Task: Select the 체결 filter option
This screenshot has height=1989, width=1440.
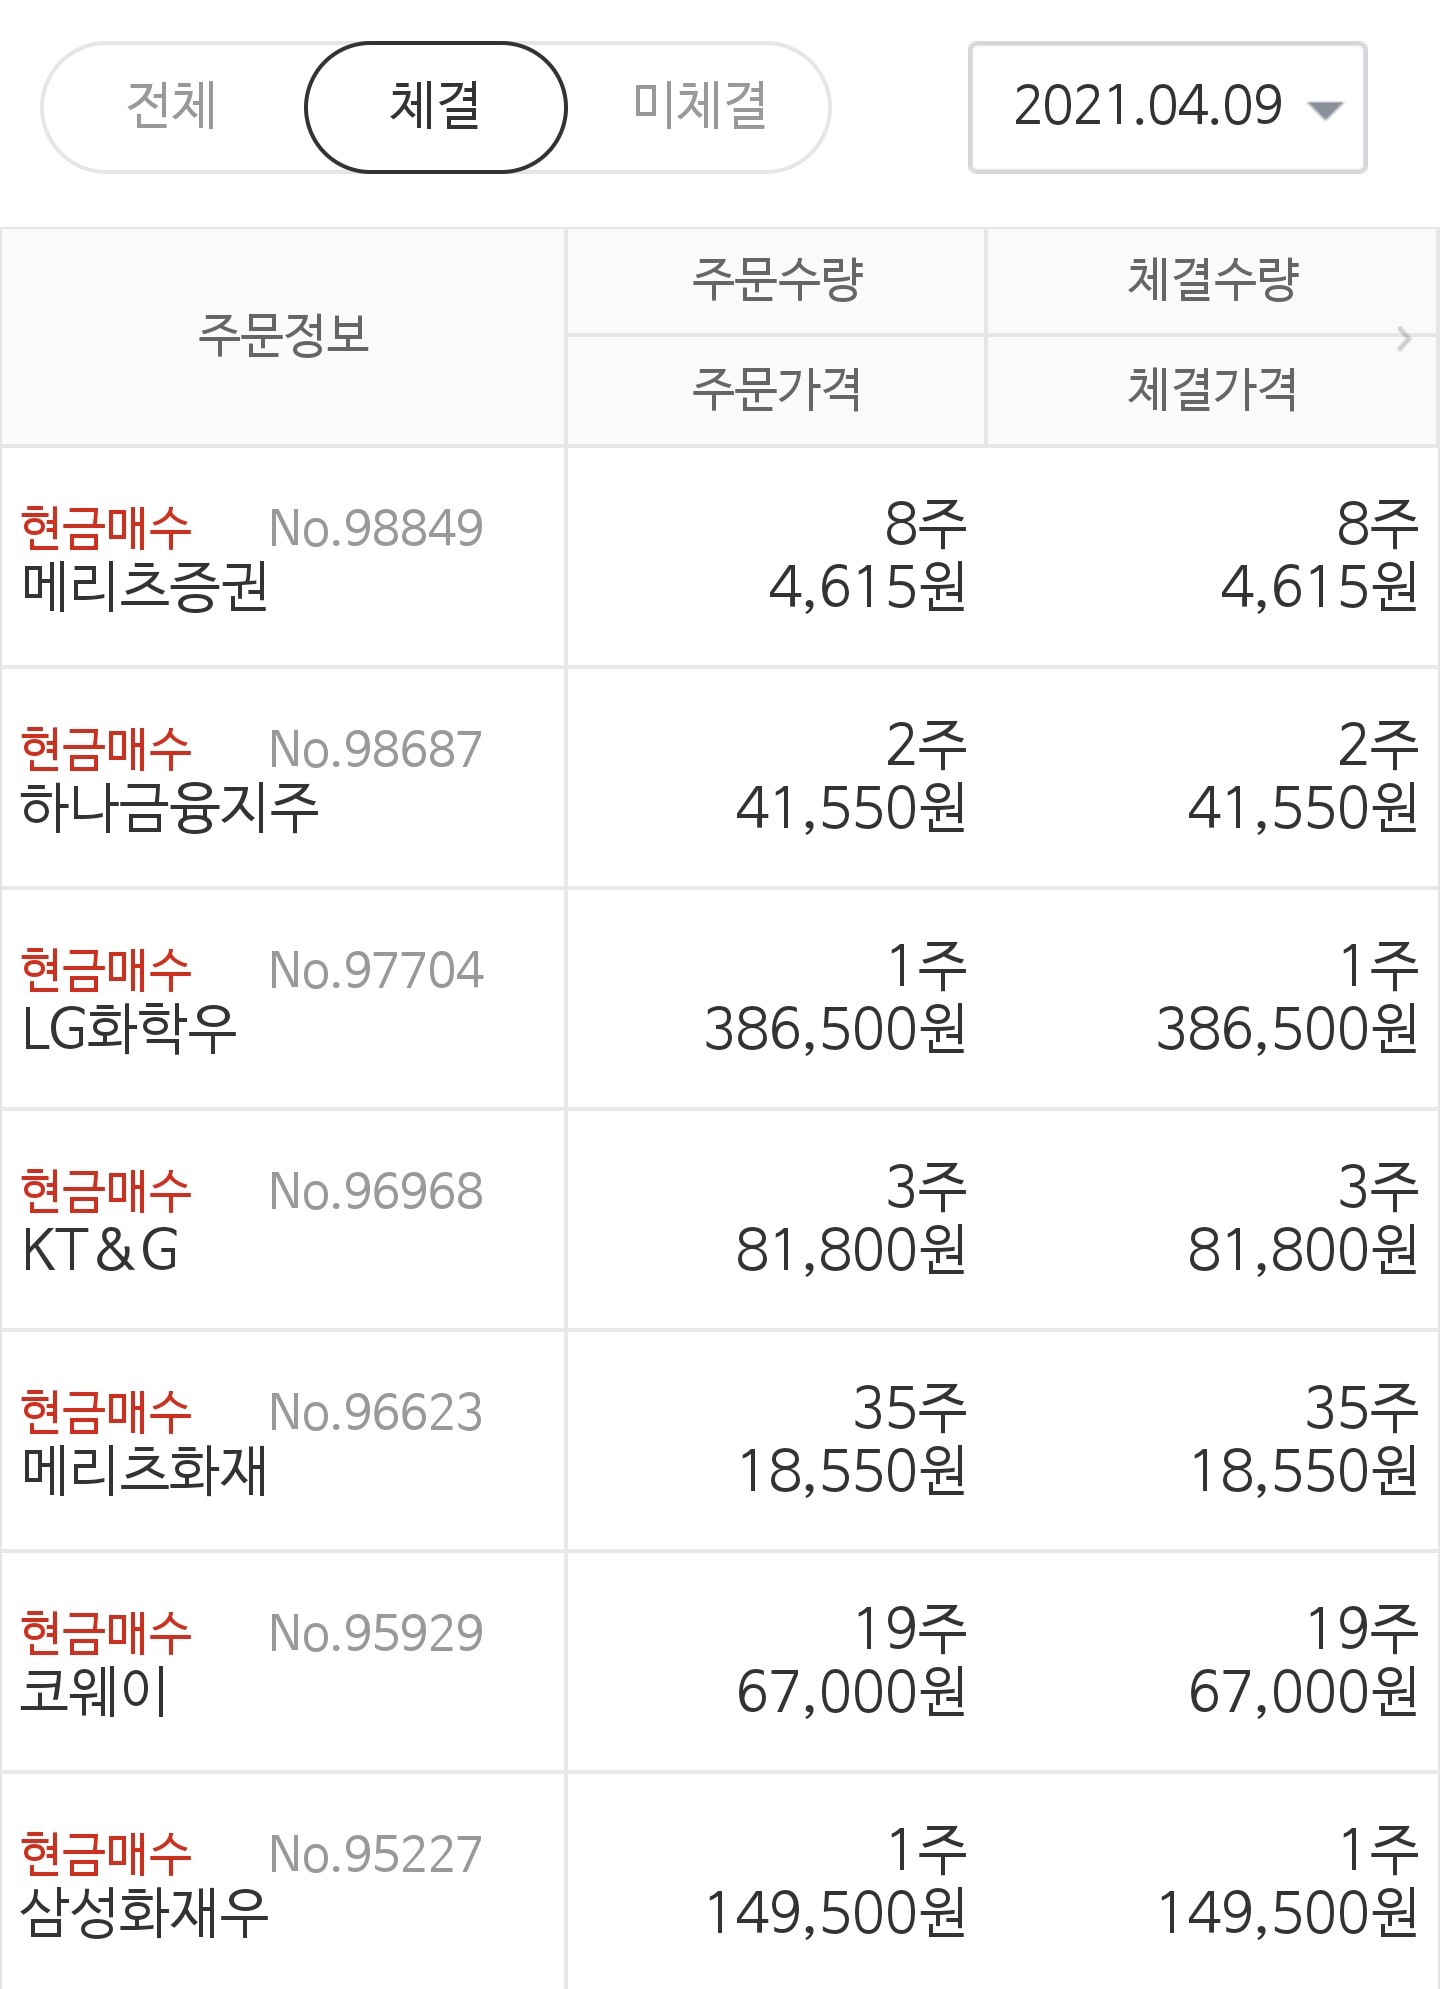Action: [x=436, y=106]
